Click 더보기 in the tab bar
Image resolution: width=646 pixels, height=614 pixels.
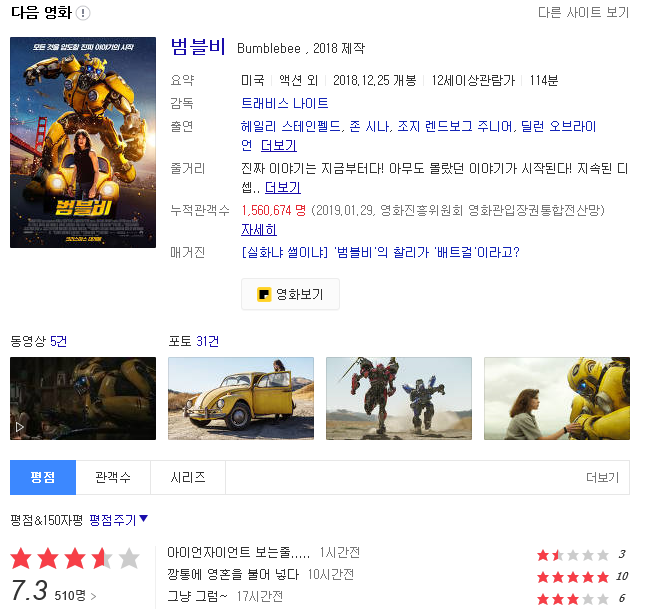[602, 477]
